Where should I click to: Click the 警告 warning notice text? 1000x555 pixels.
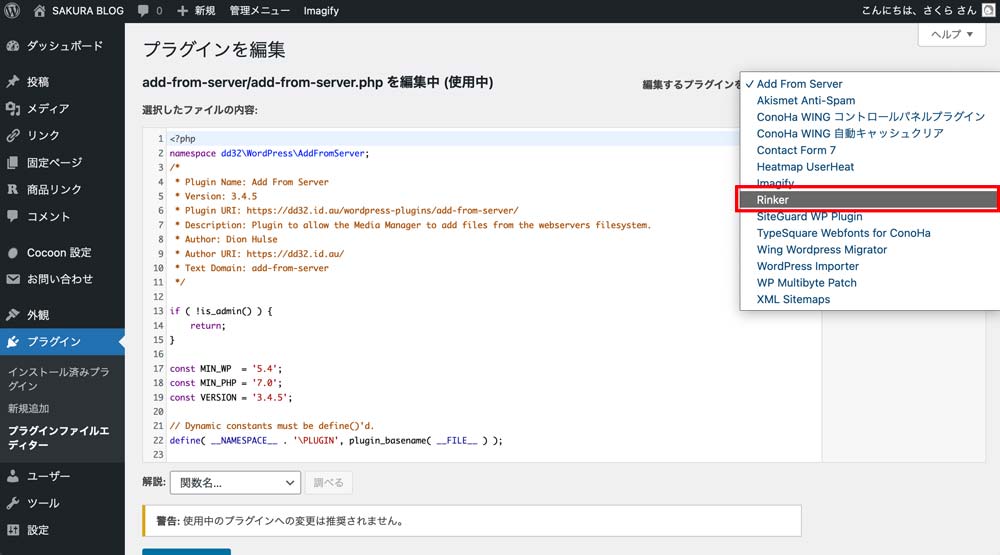pyautogui.click(x=280, y=521)
